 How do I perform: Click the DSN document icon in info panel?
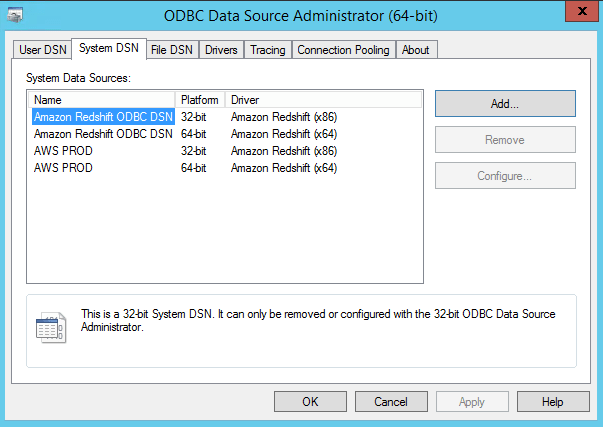[51, 327]
